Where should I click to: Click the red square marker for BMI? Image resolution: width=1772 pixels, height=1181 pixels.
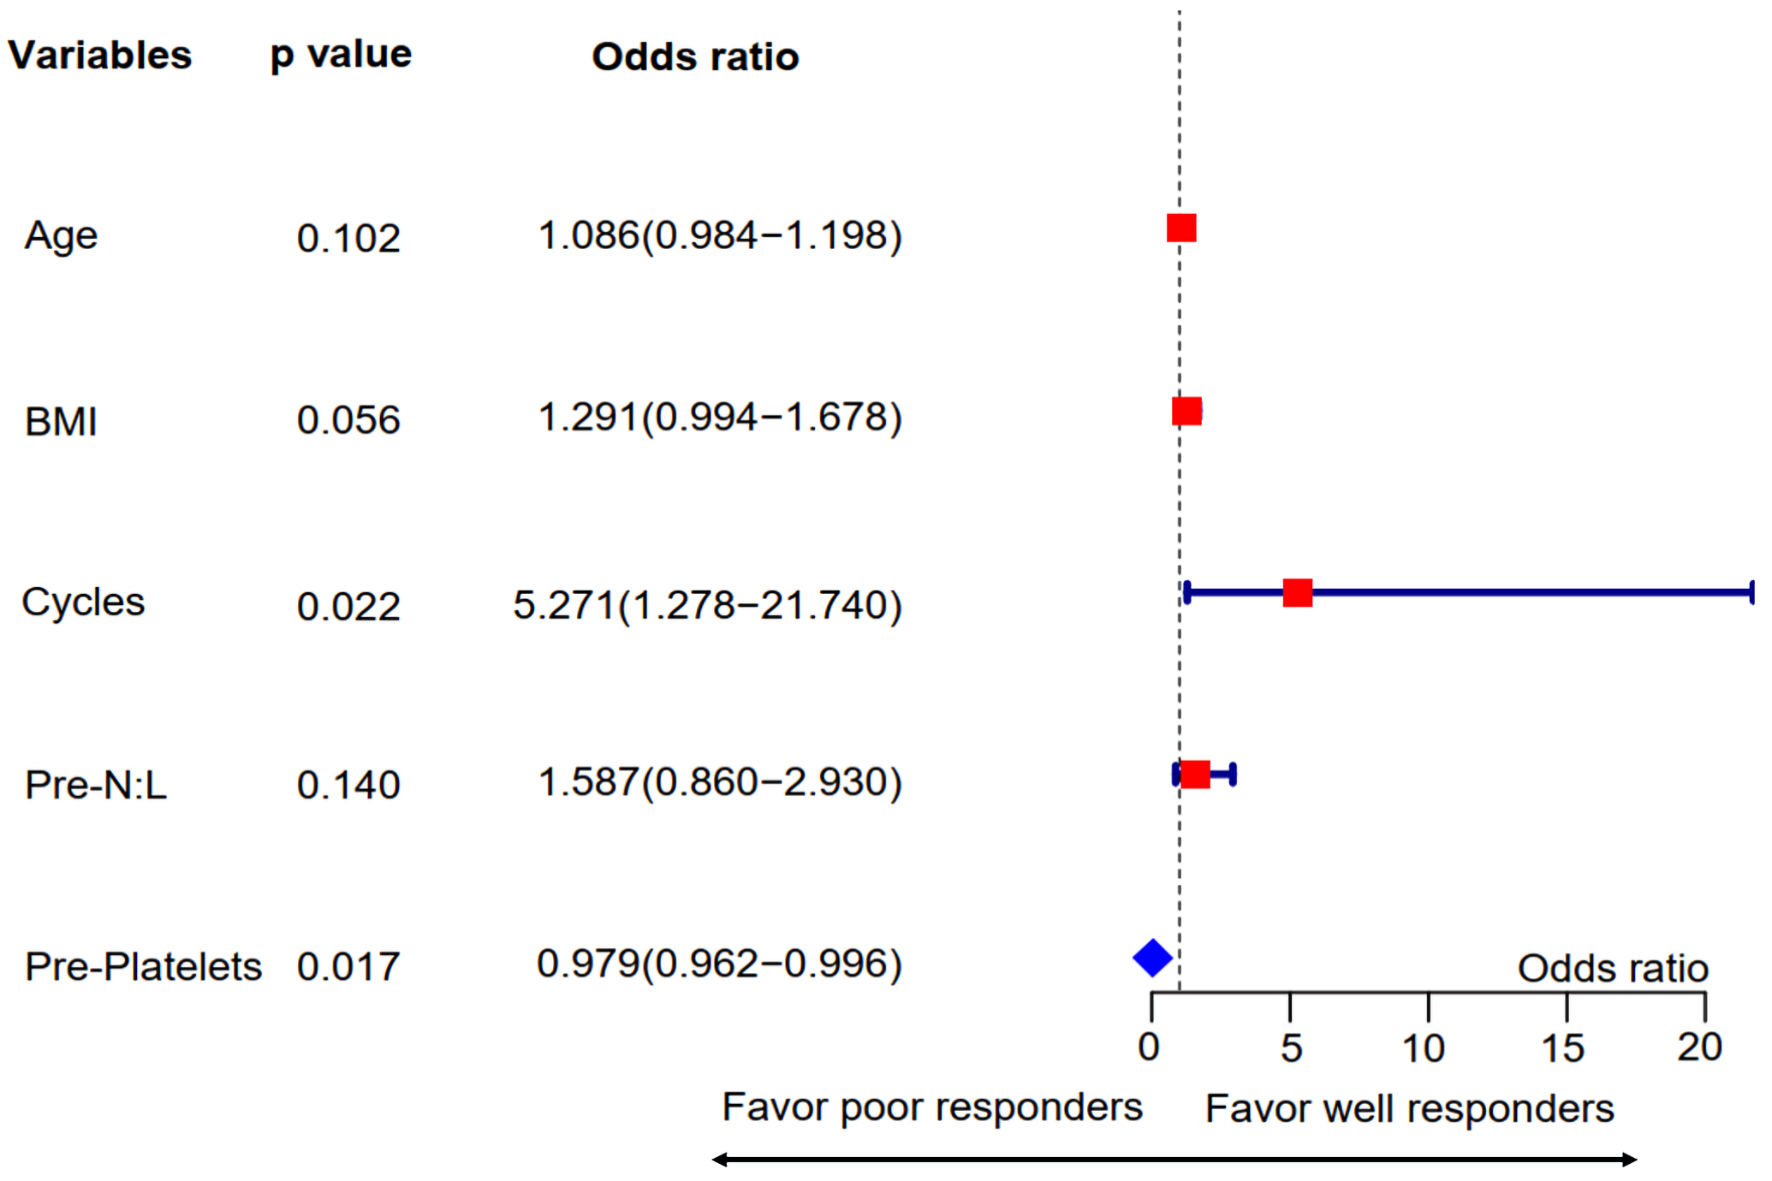coord(1187,411)
